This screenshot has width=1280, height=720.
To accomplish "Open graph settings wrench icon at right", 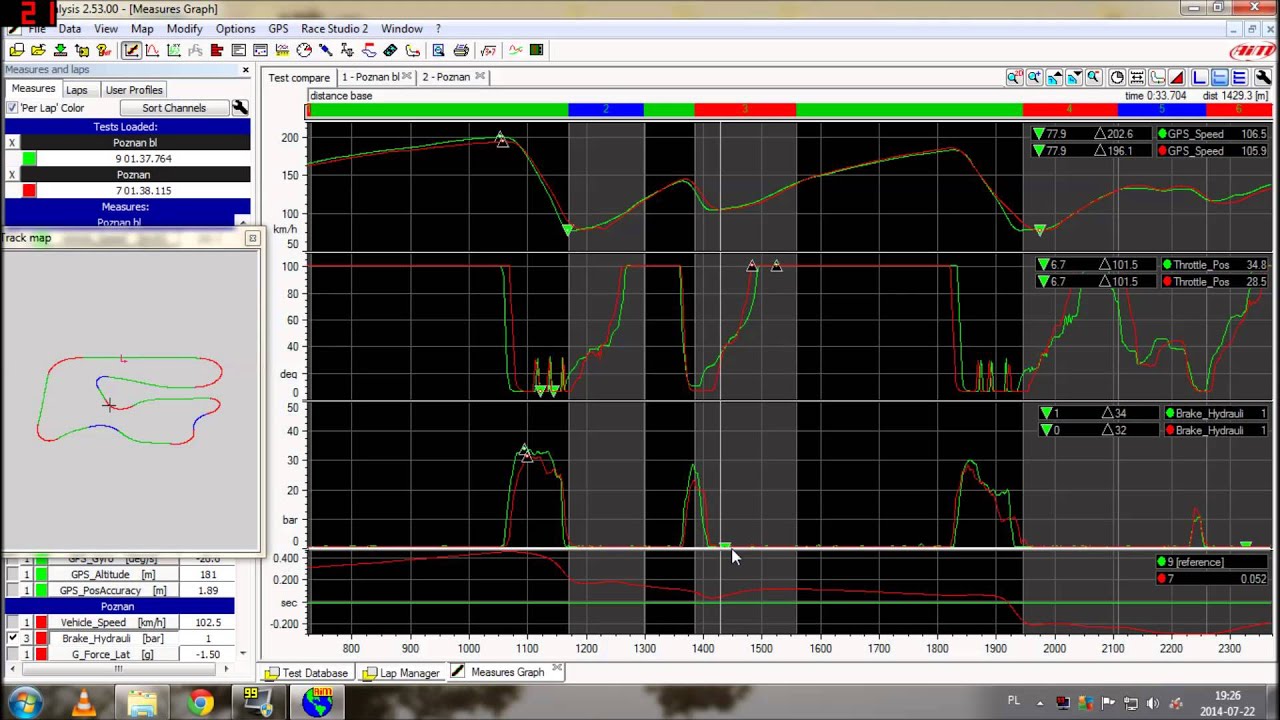I will coord(1264,77).
